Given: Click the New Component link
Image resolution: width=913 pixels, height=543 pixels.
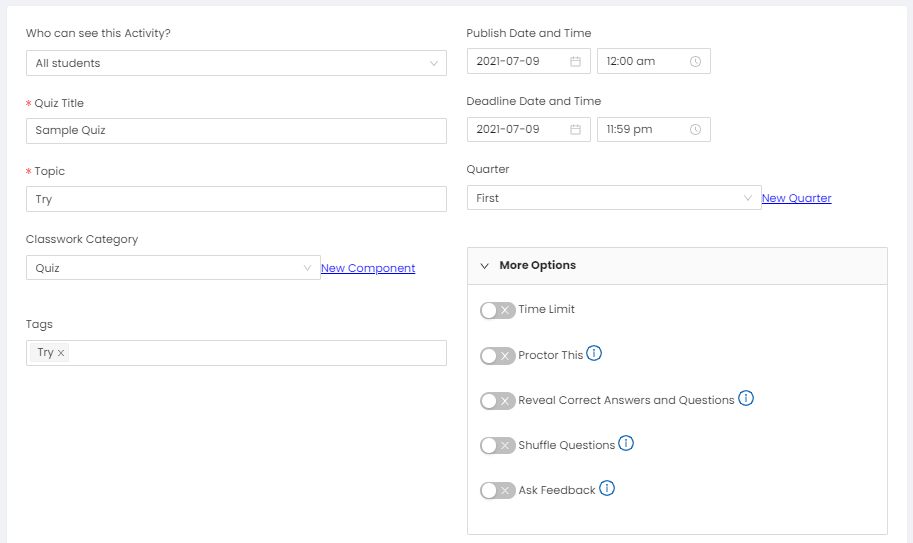Looking at the screenshot, I should [x=368, y=268].
